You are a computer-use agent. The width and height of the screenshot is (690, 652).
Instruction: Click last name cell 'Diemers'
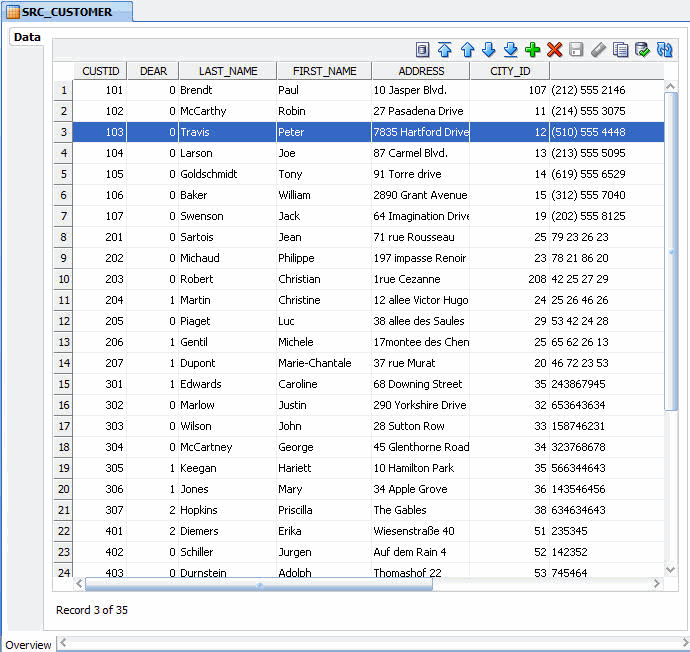click(227, 531)
